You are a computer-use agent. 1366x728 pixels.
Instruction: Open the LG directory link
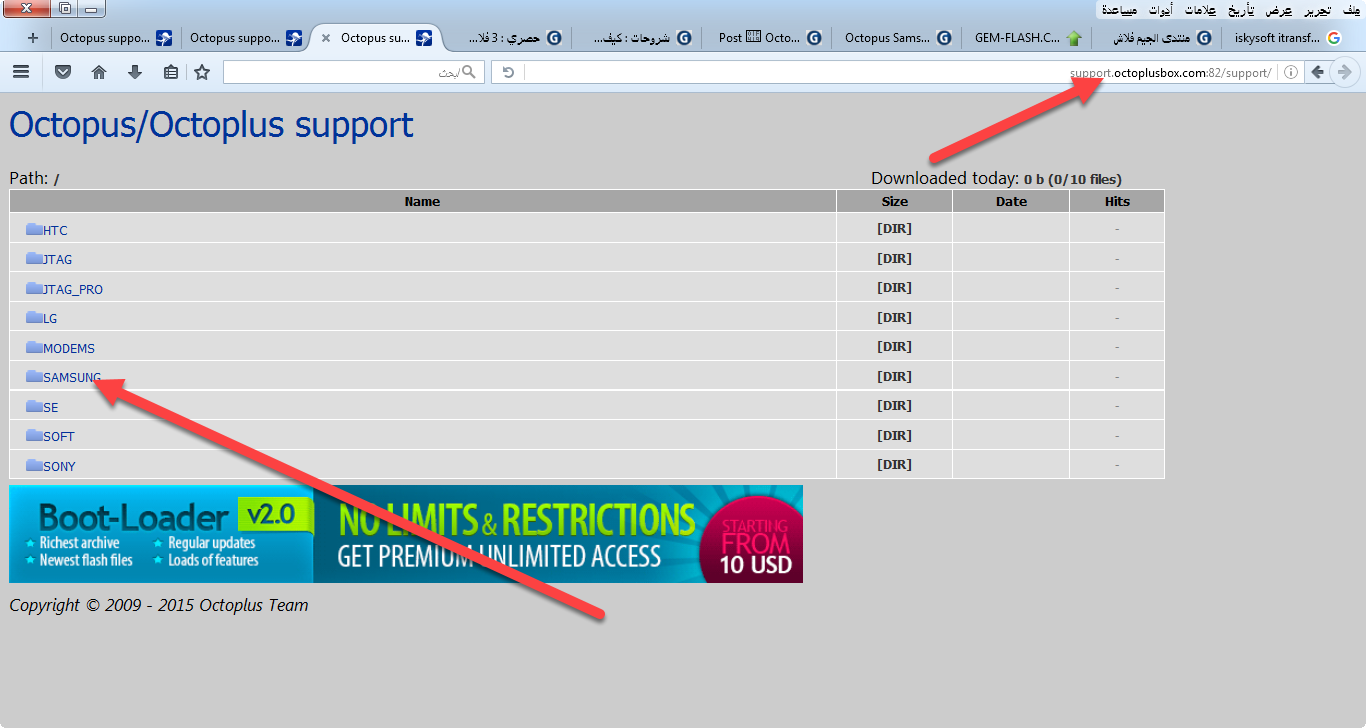point(50,319)
